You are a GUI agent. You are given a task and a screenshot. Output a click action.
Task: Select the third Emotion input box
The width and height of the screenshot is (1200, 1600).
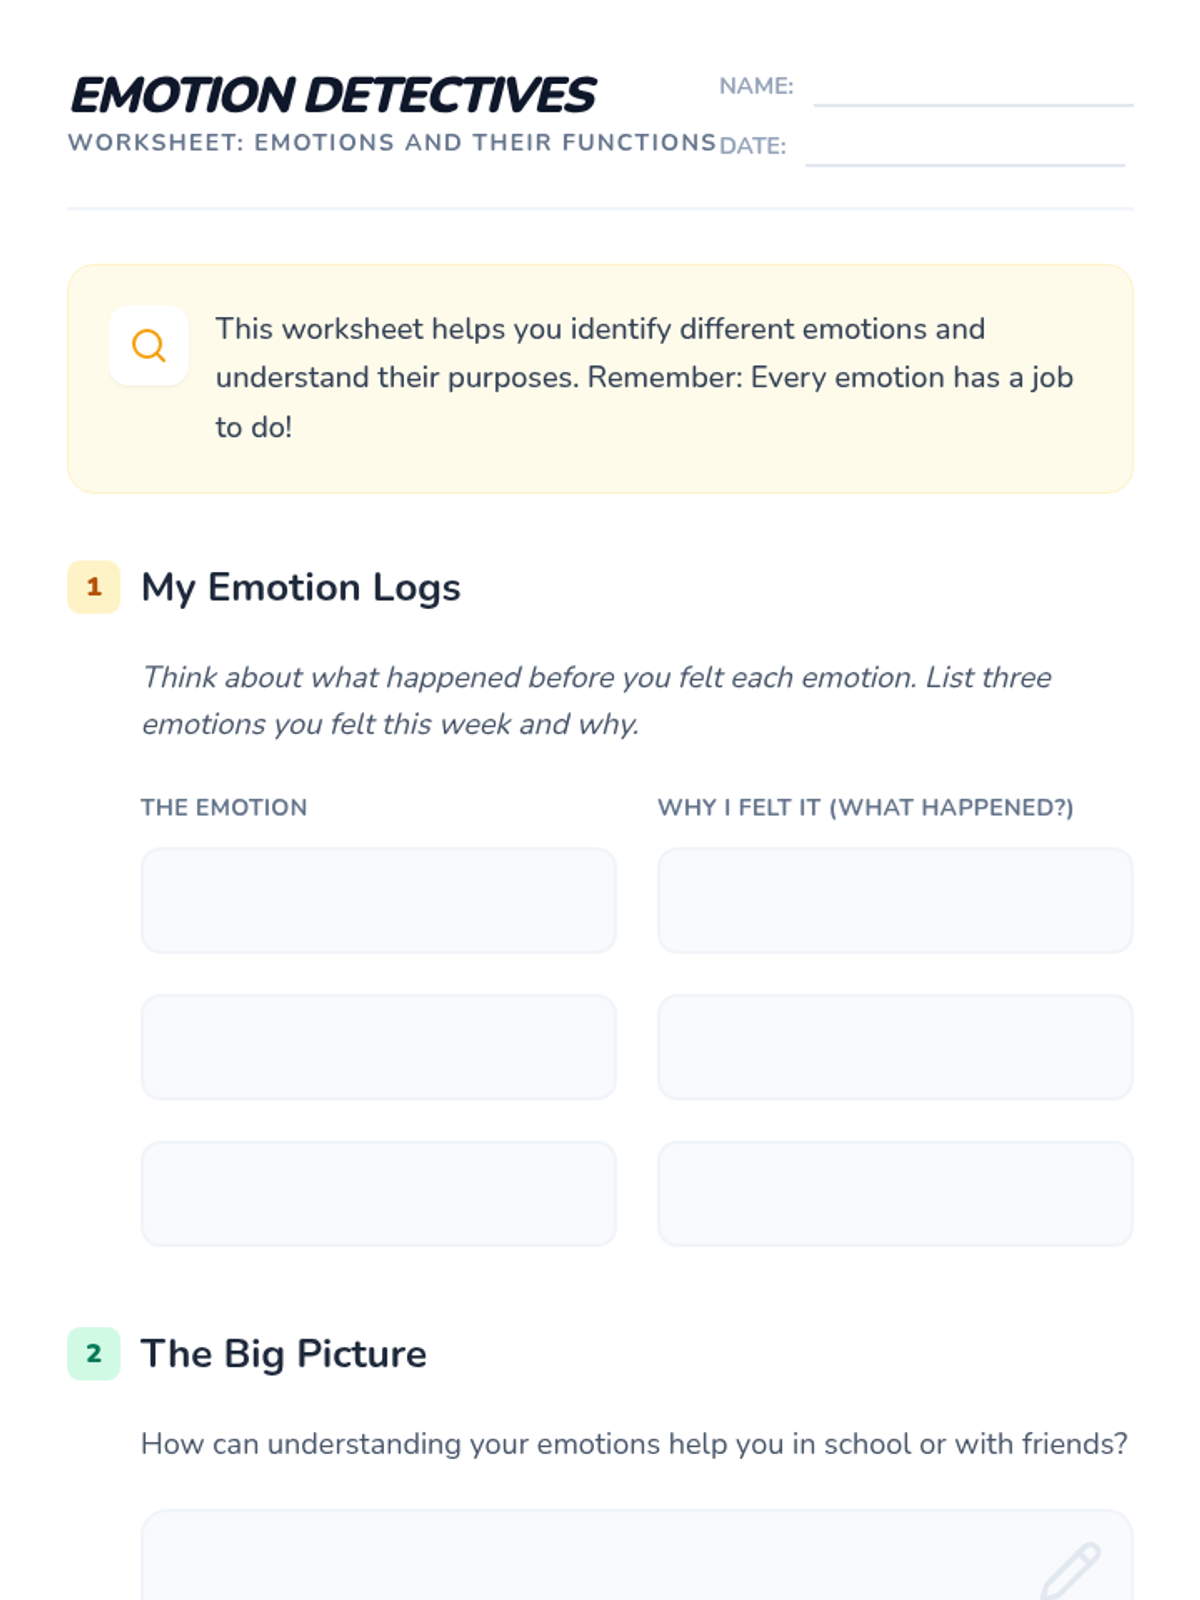click(x=378, y=1193)
